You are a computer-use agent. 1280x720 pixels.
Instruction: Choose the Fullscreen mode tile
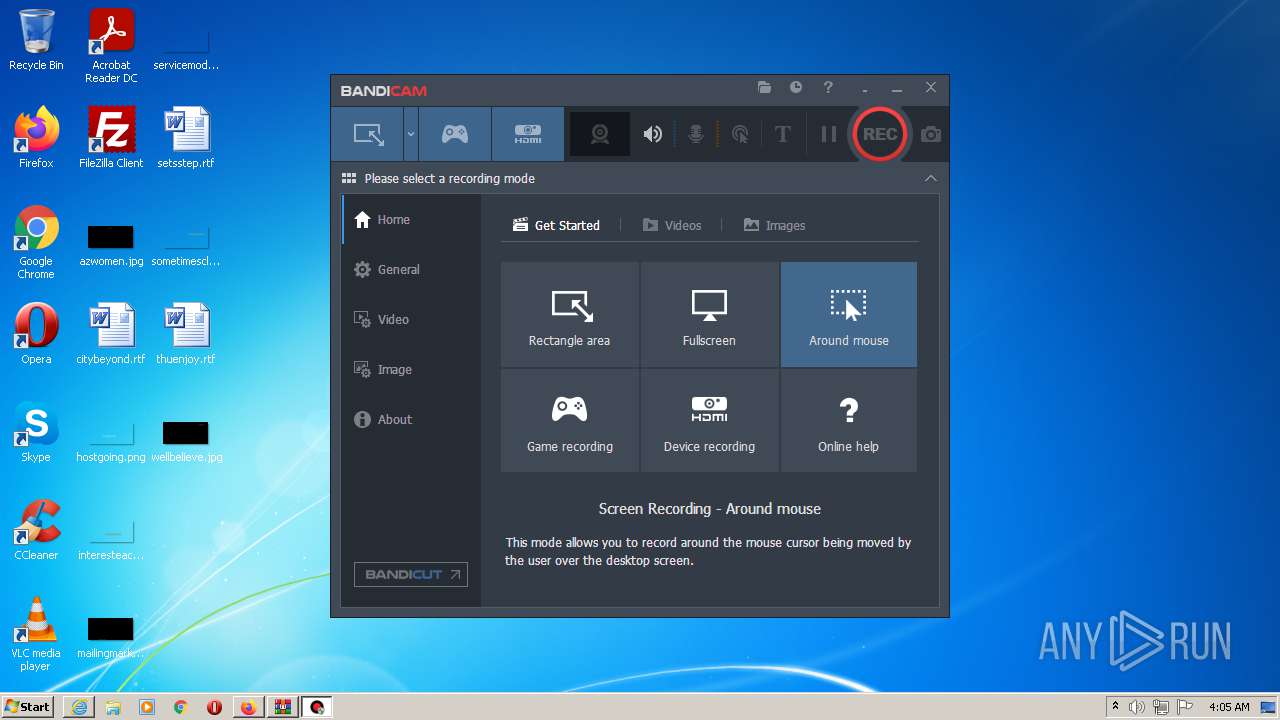coord(709,314)
